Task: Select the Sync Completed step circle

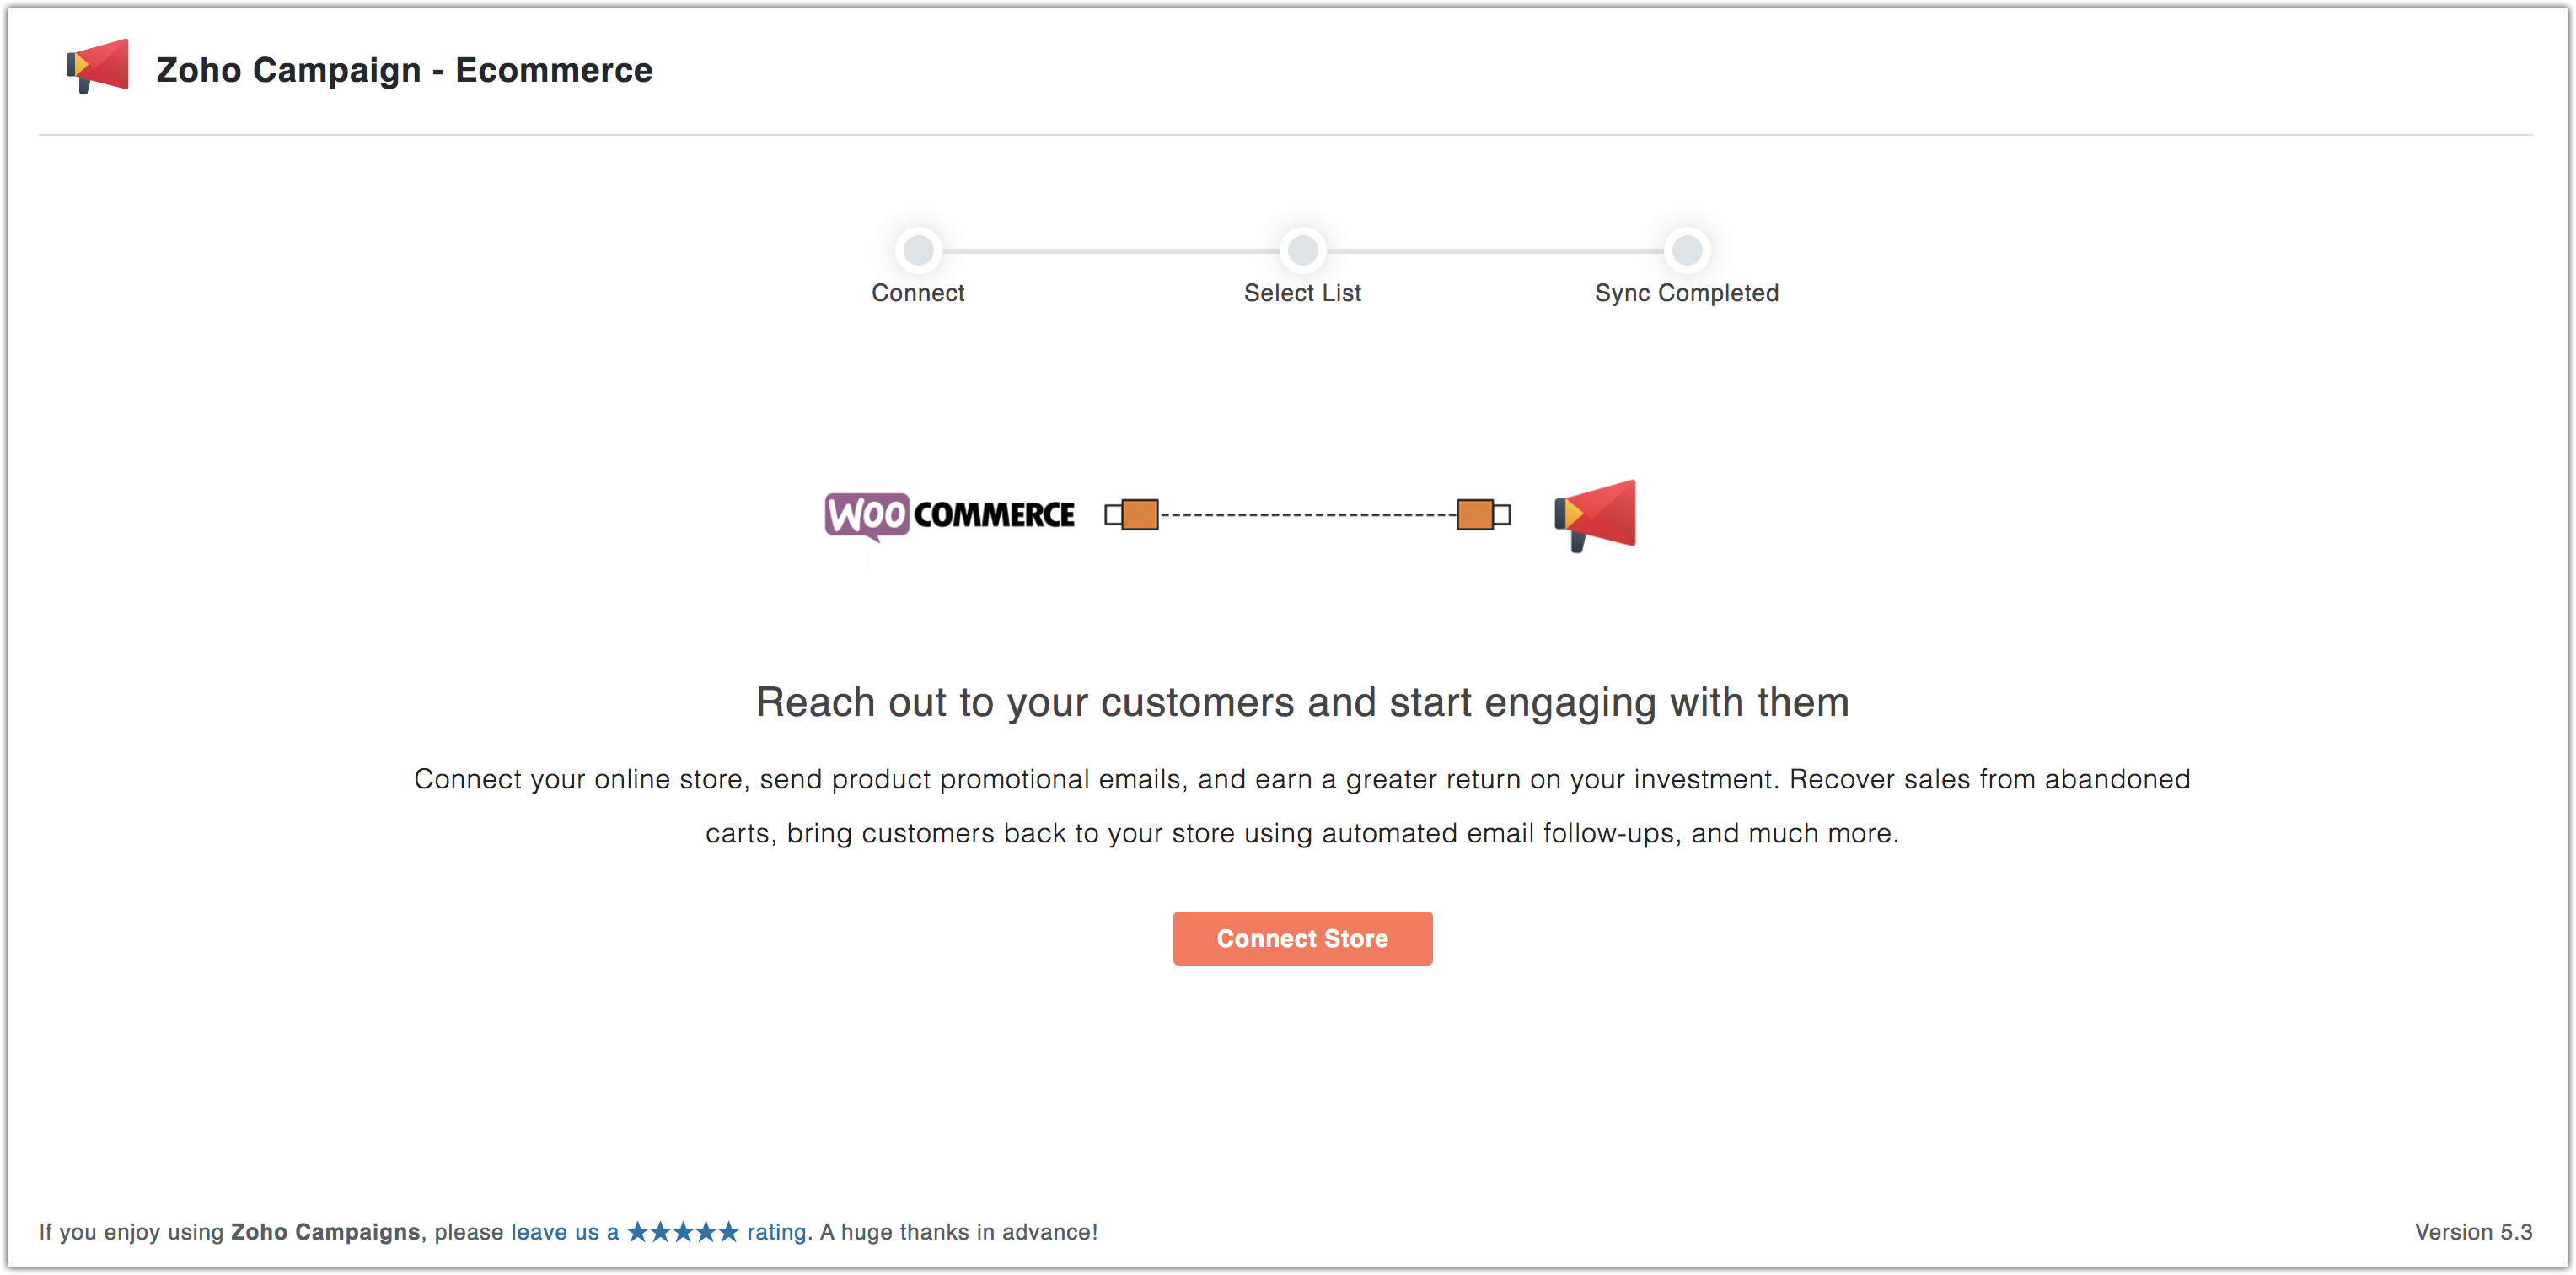Action: point(1687,250)
